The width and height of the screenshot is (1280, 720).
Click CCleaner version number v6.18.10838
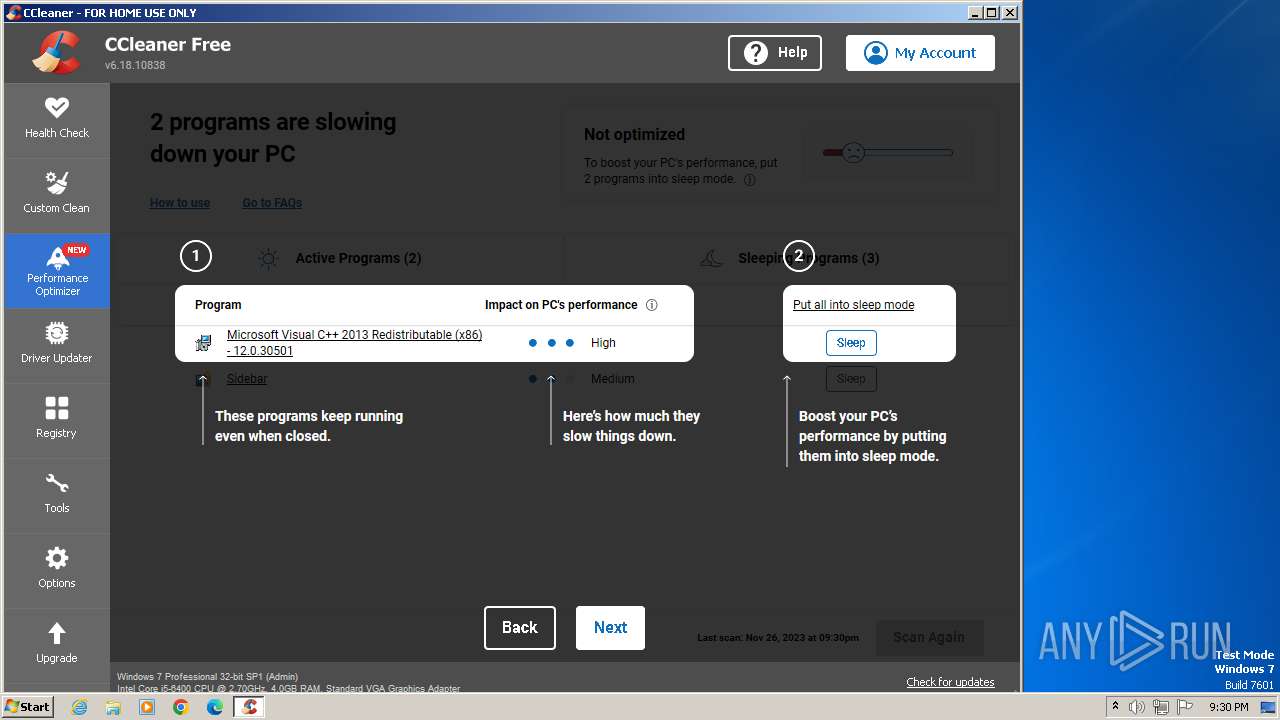click(x=135, y=65)
